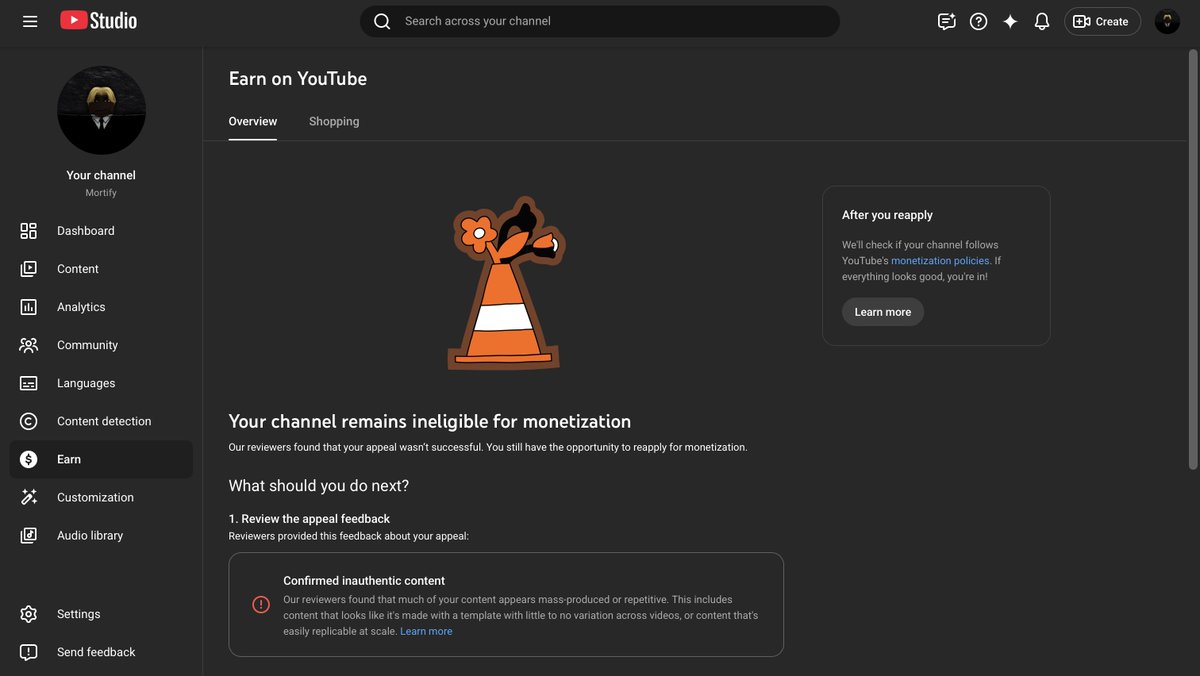Image resolution: width=1200 pixels, height=676 pixels.
Task: Click the Content sidebar icon
Action: 29,269
